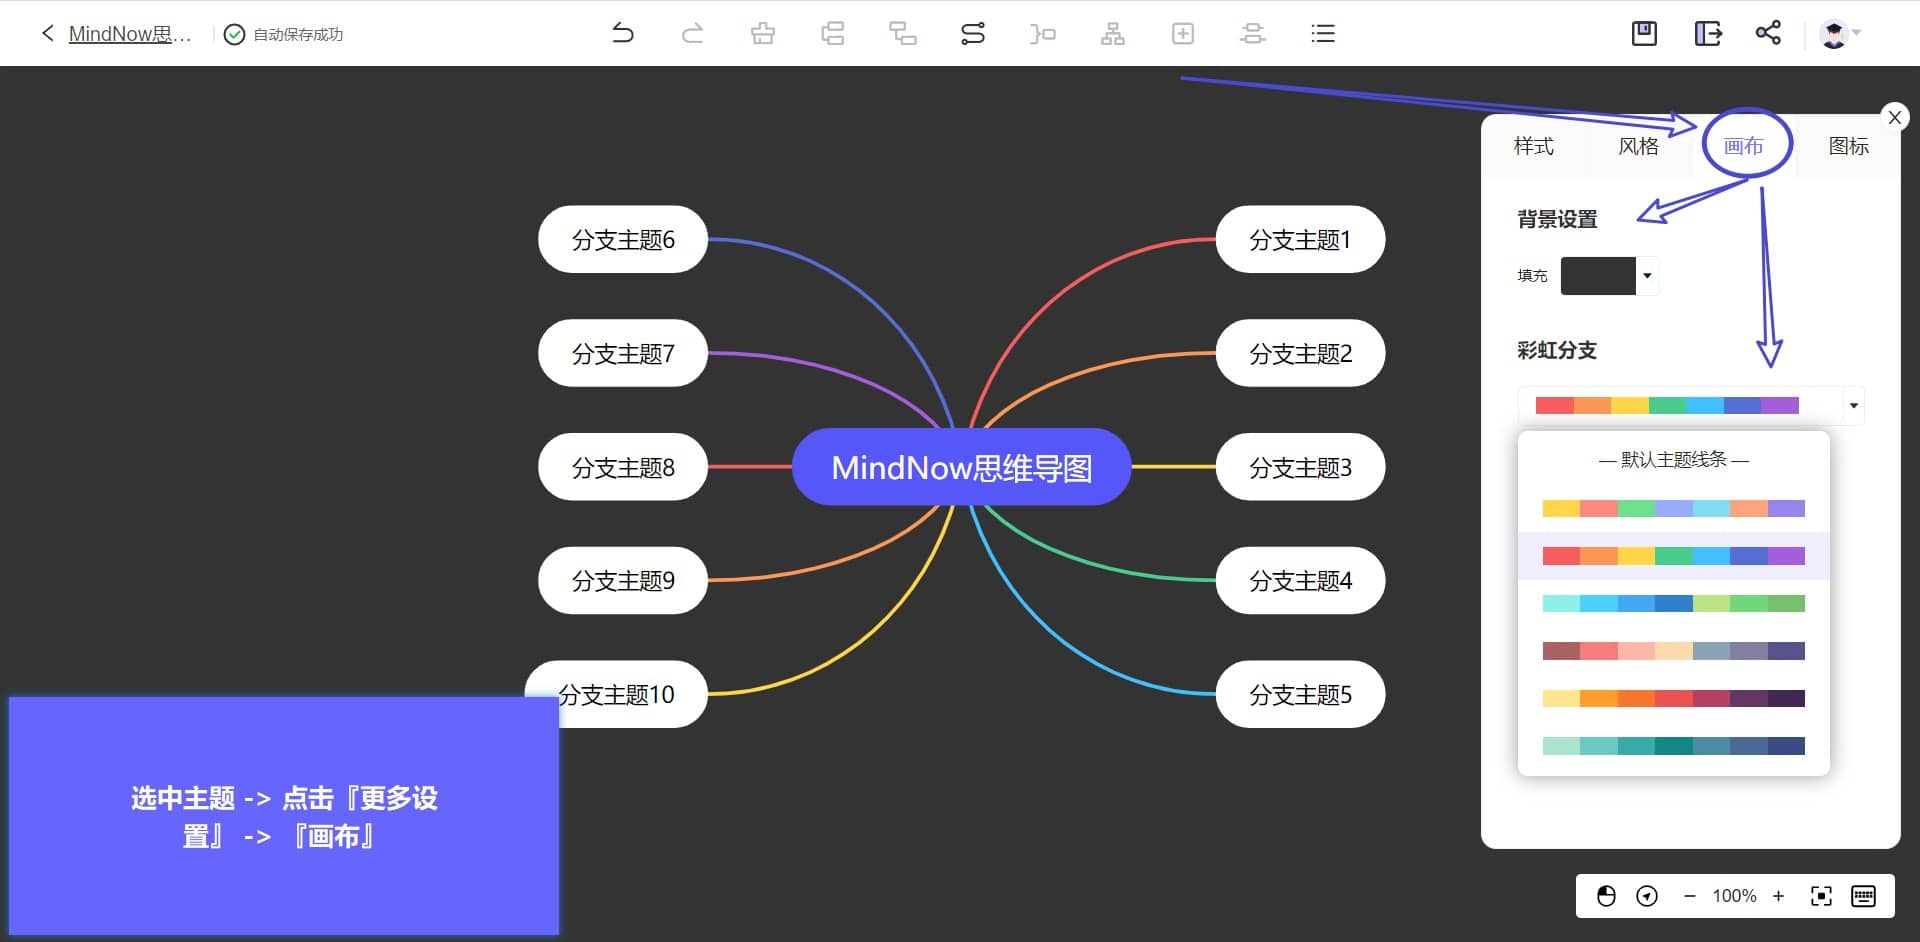The width and height of the screenshot is (1920, 942).
Task: Click the dark 填充 color swatch
Action: tap(1598, 276)
